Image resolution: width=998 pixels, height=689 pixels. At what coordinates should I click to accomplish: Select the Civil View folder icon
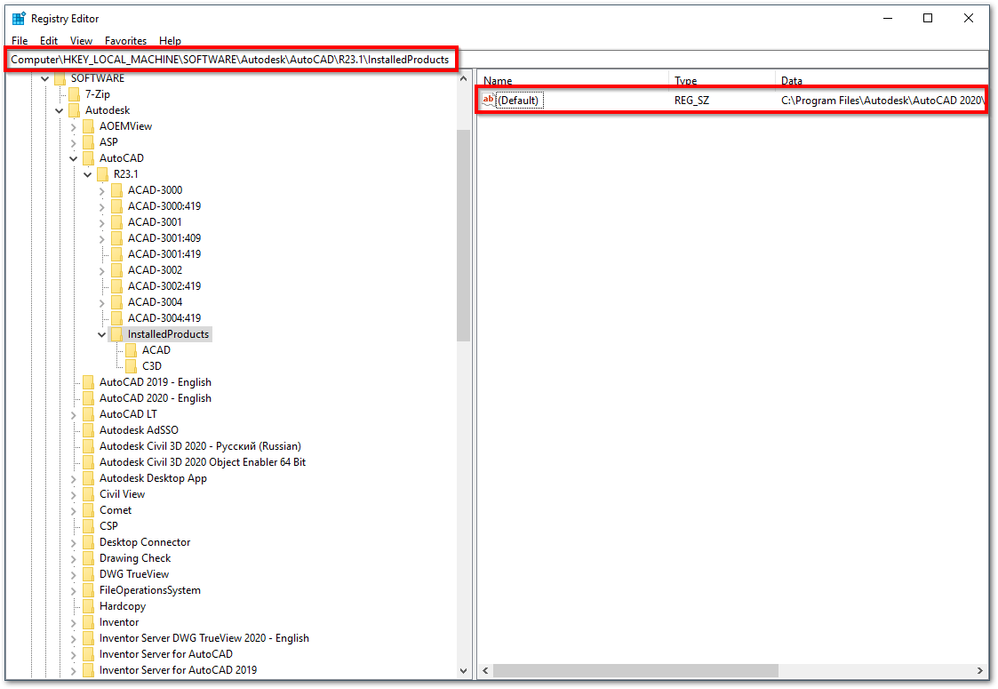[x=88, y=494]
